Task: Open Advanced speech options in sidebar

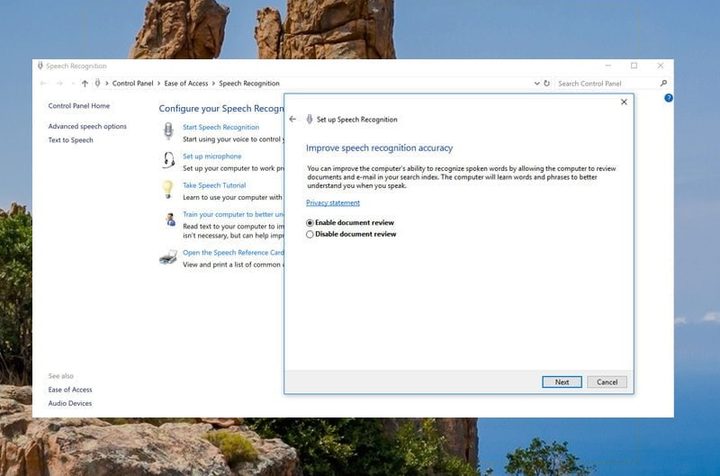Action: [87, 126]
